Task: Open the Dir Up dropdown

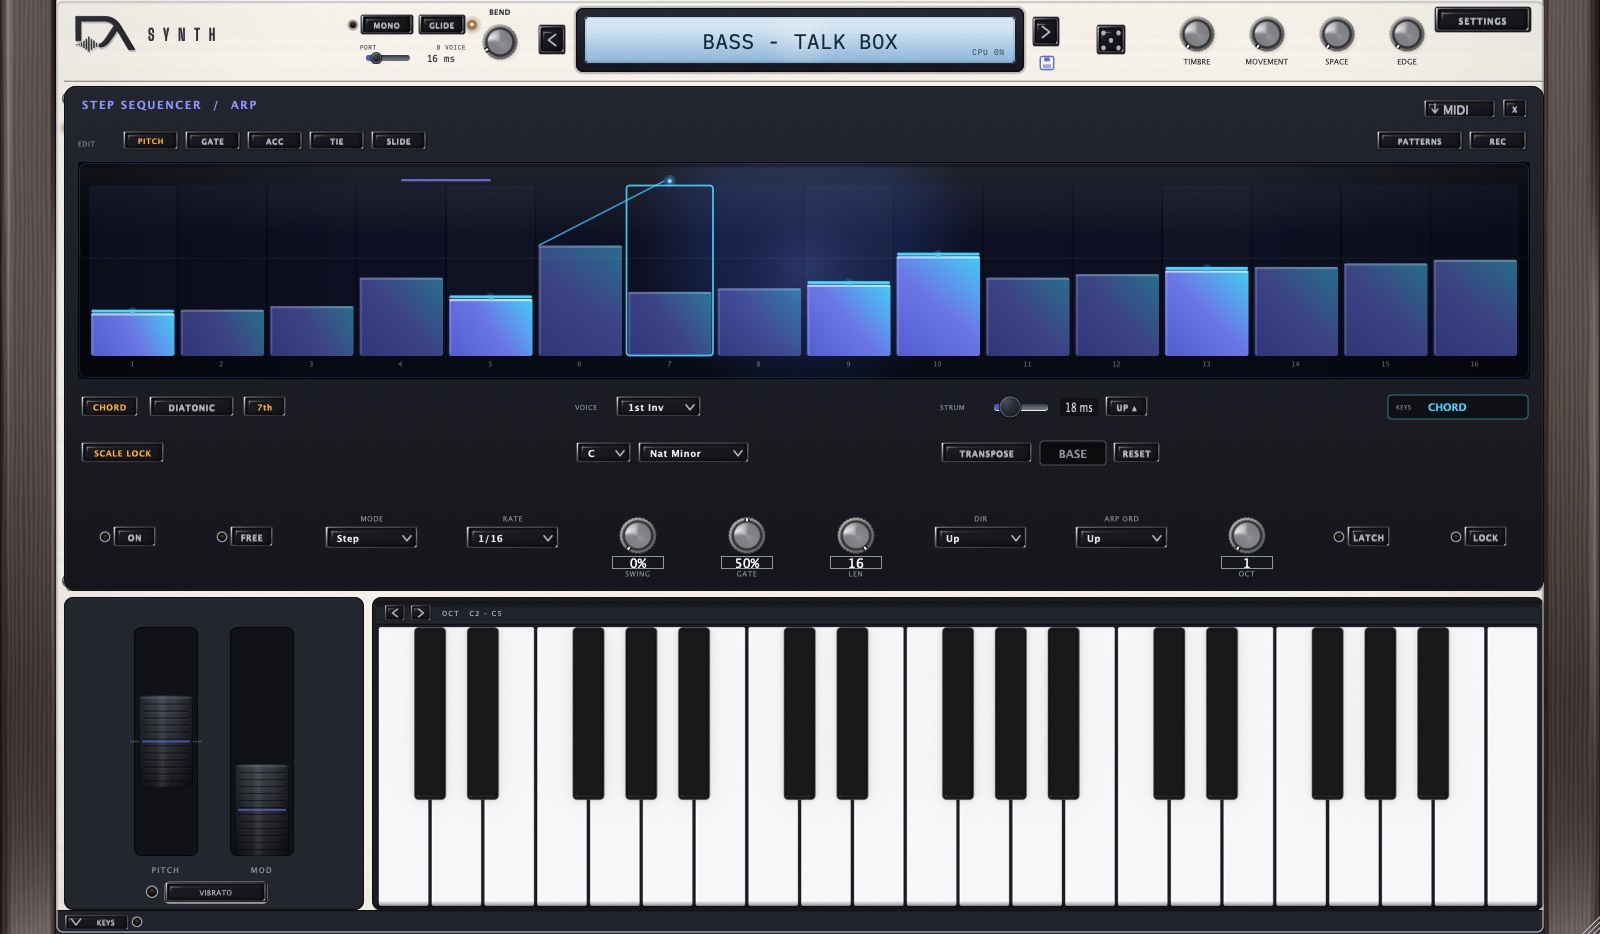Action: [x=980, y=538]
